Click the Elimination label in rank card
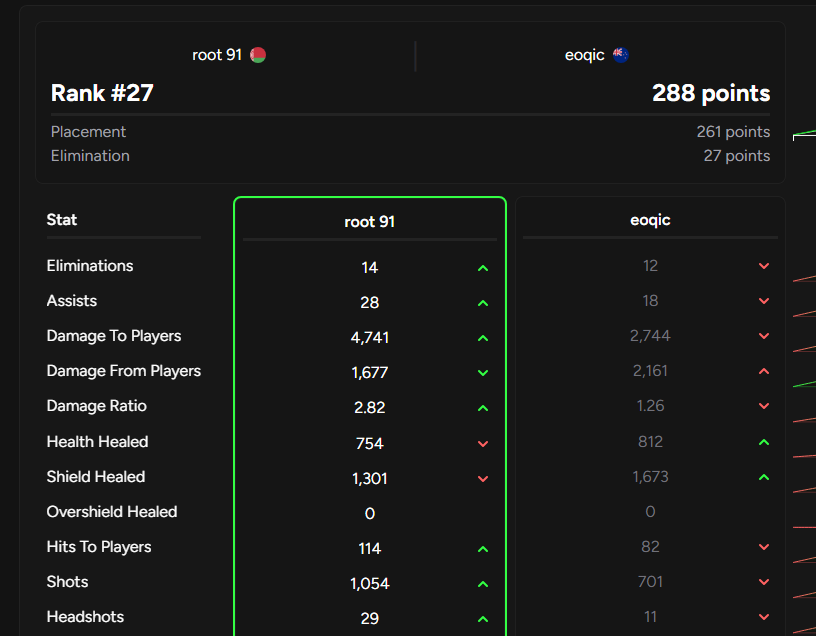This screenshot has width=816, height=636. click(90, 156)
